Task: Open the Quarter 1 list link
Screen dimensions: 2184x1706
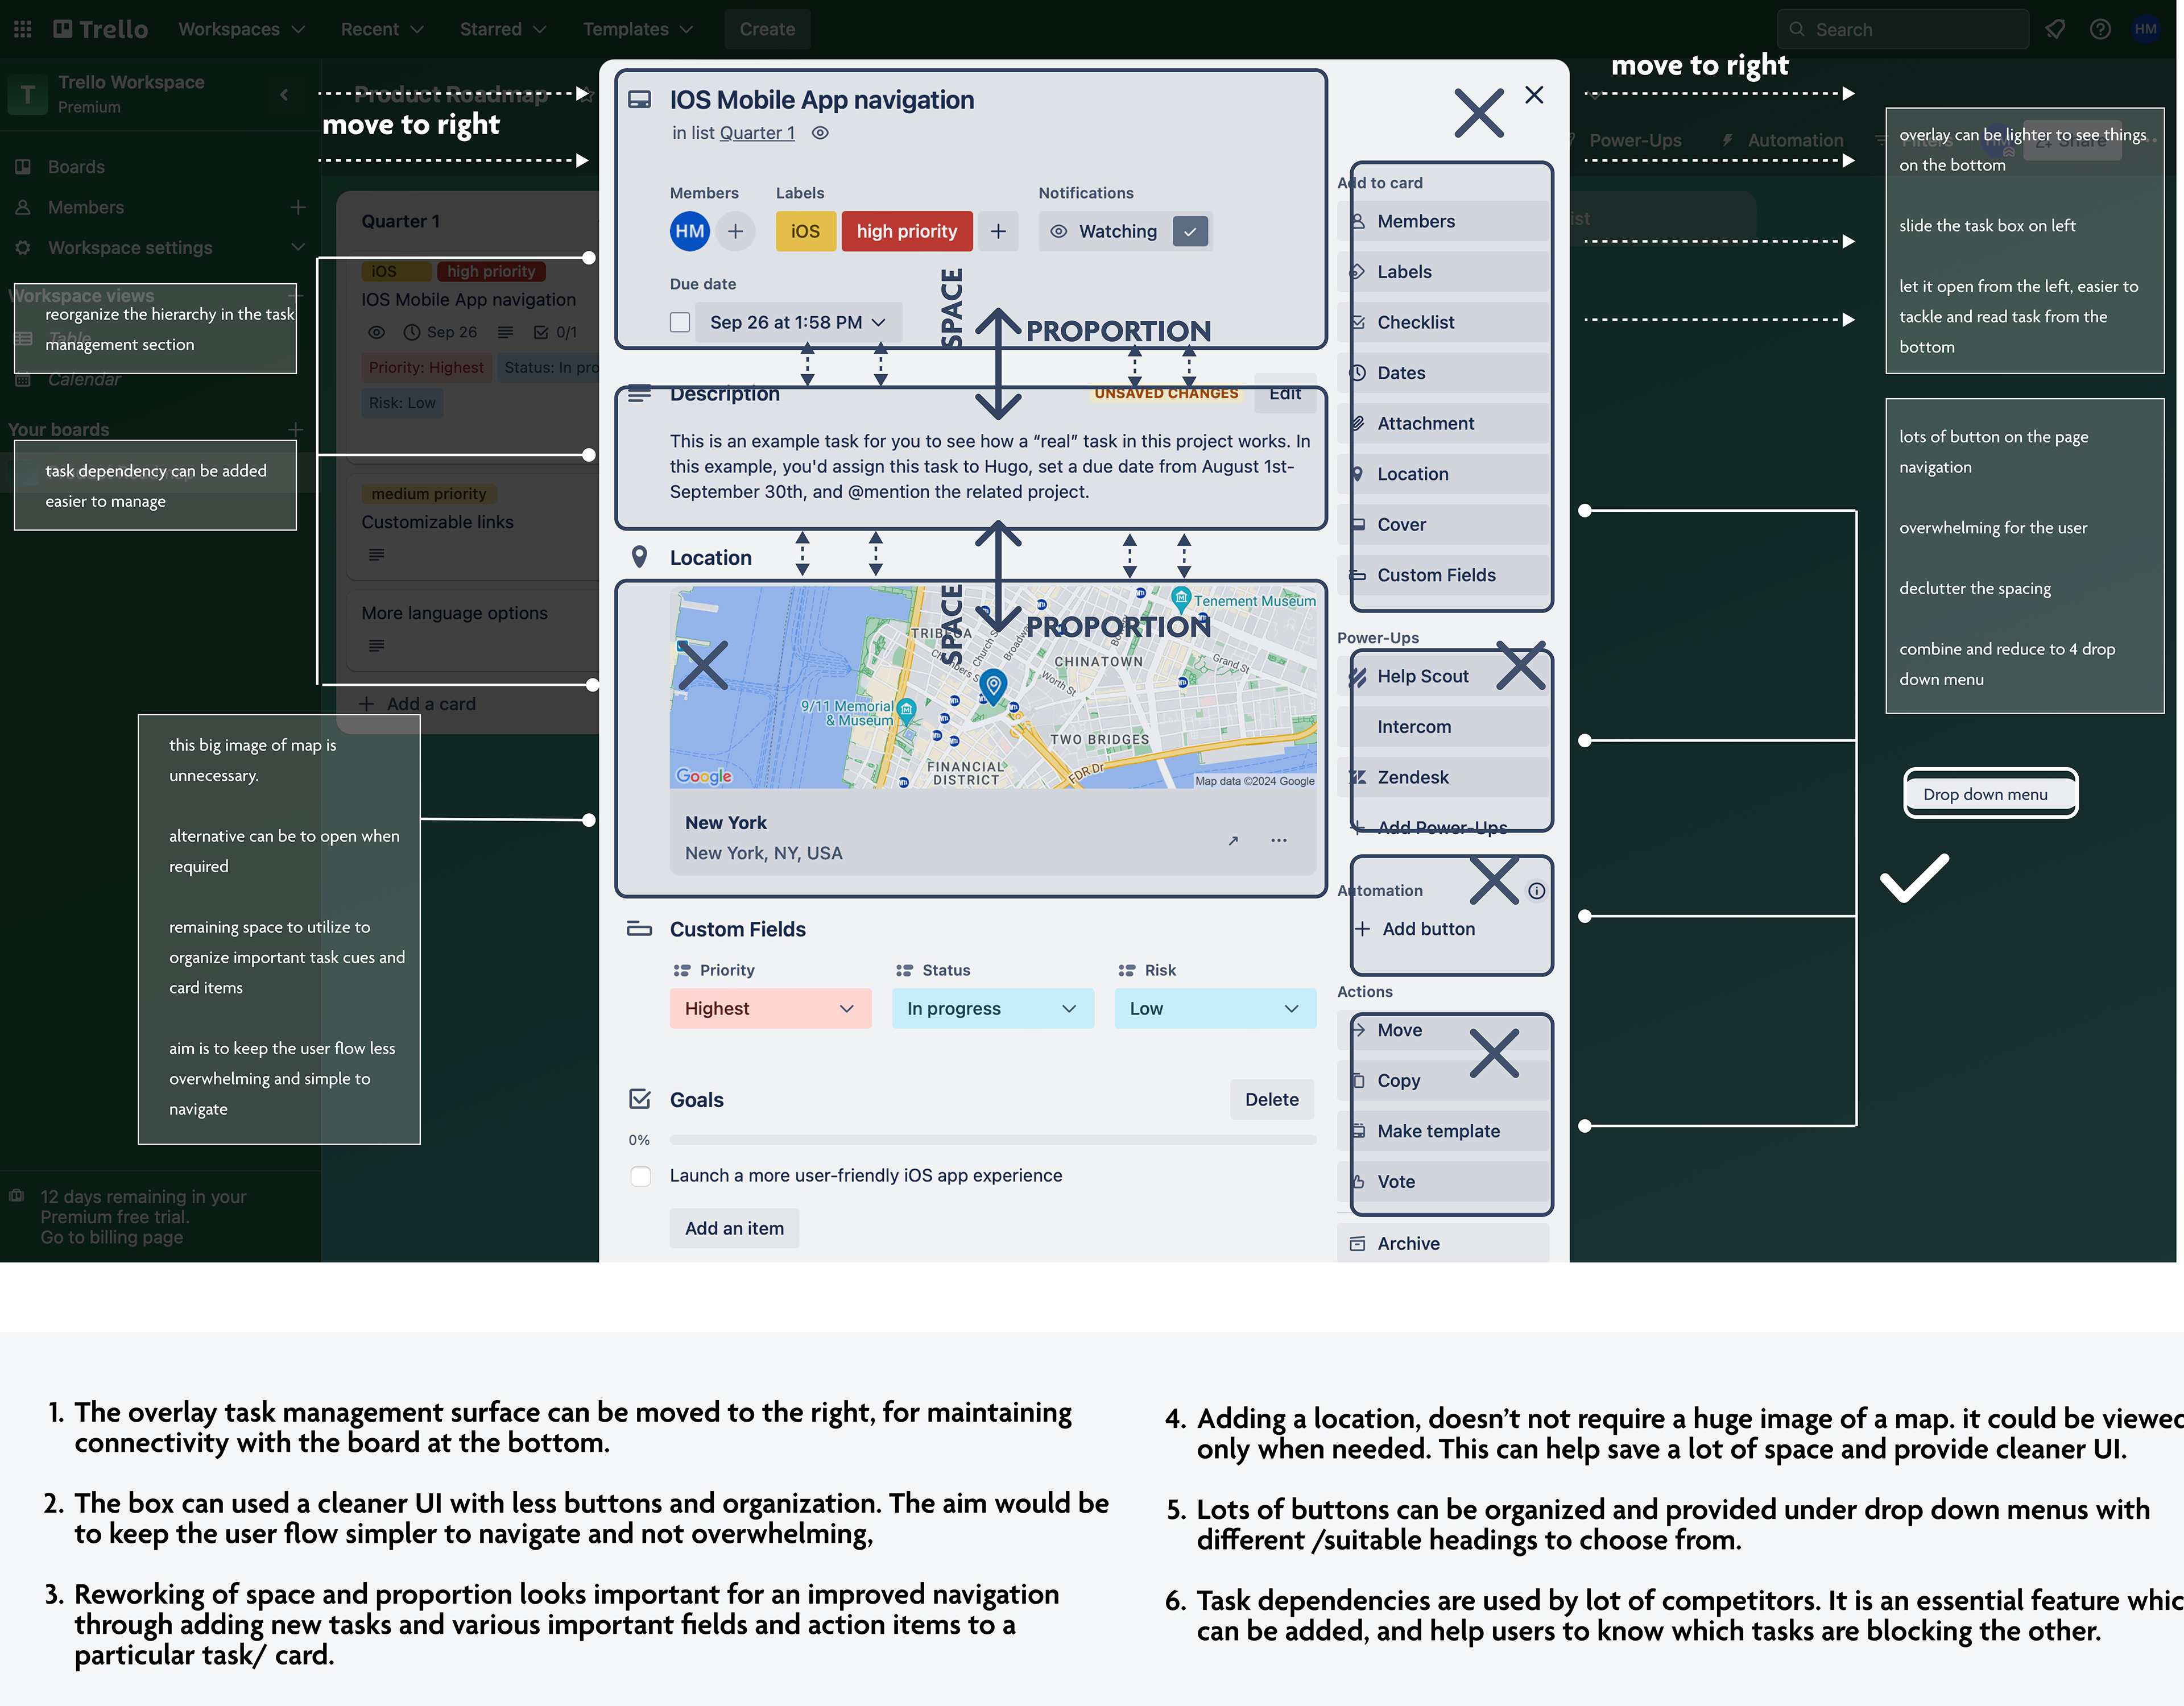Action: click(x=757, y=133)
